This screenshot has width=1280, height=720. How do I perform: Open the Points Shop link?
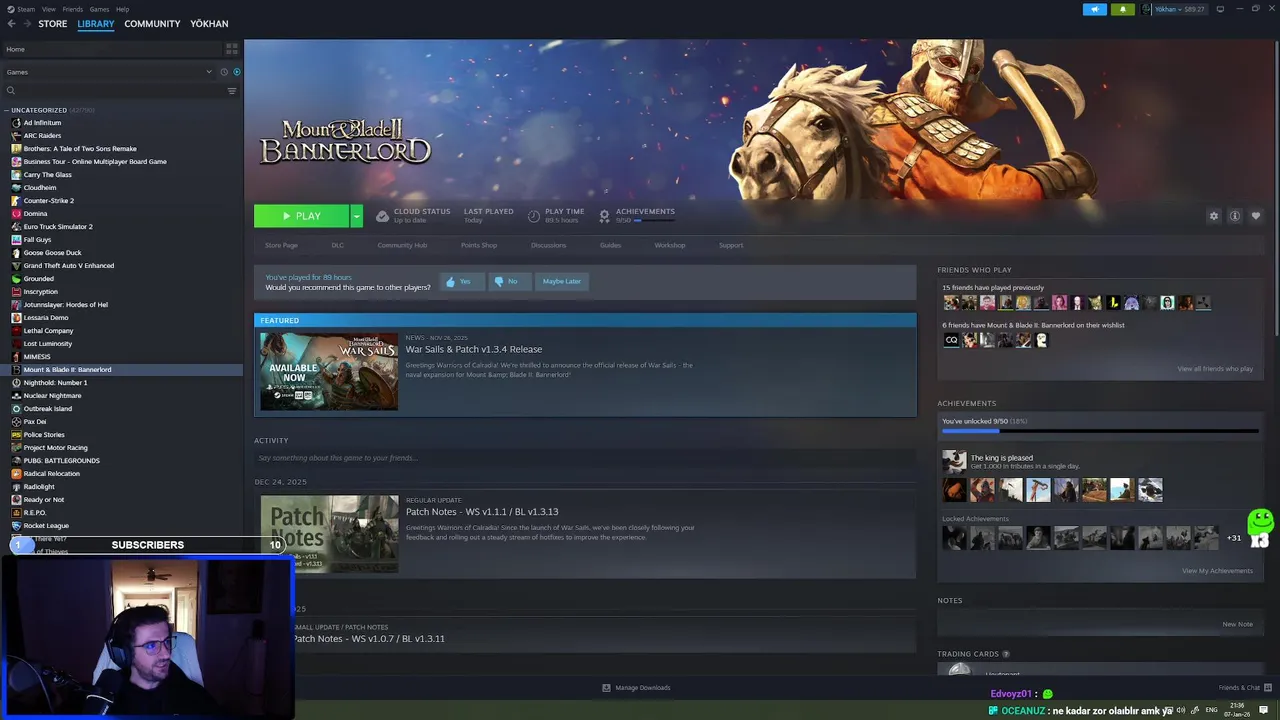[479, 245]
